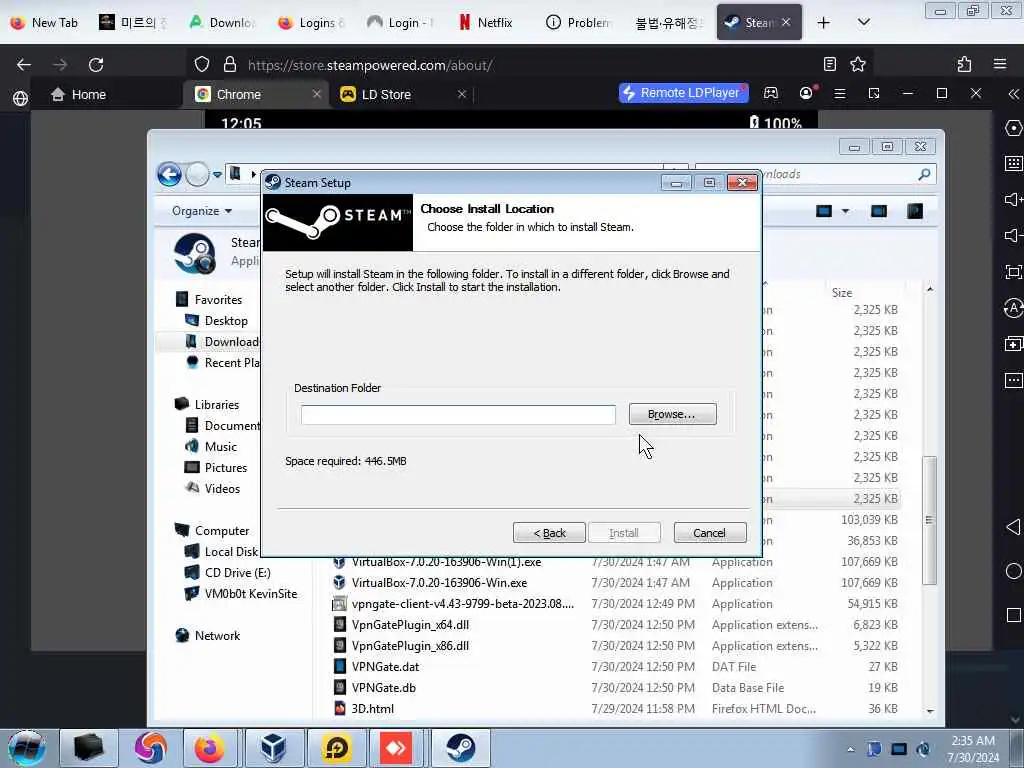Click the Explorer recent locations dropdown arrow
The height and width of the screenshot is (768, 1024).
217,174
